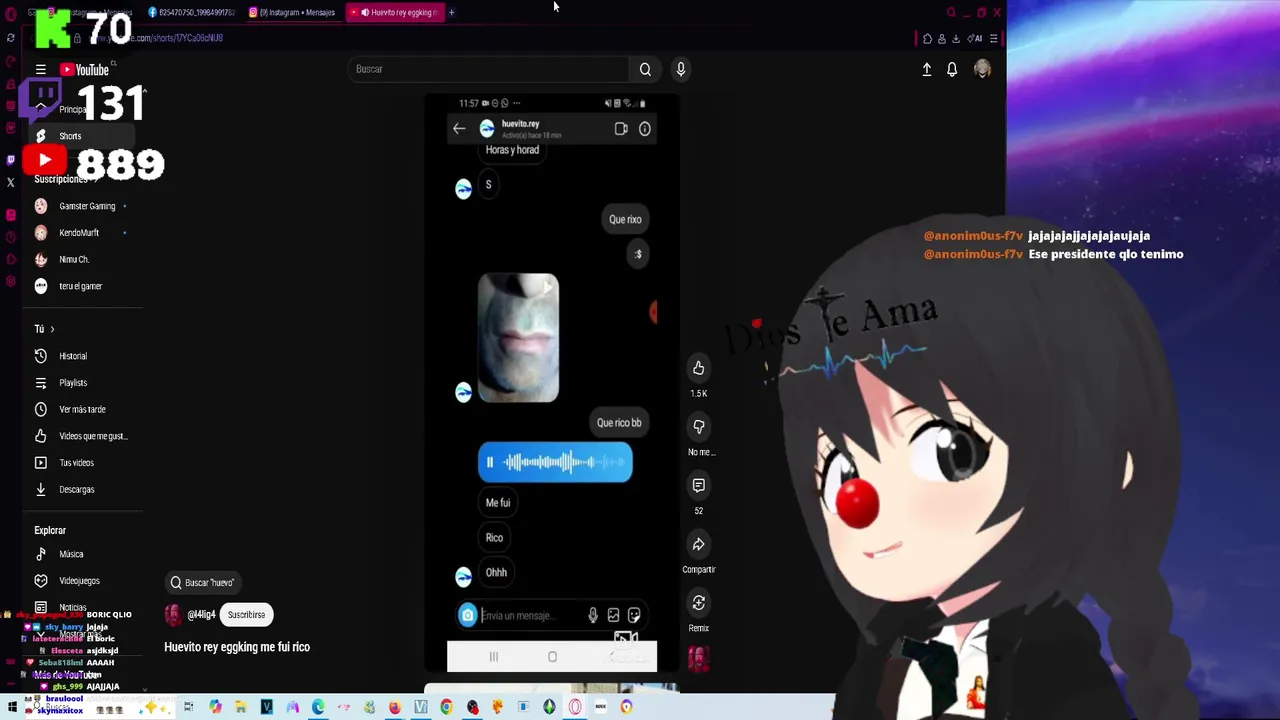The image size is (1280, 720).
Task: Open Google Chrome on the taskbar
Action: (446, 707)
